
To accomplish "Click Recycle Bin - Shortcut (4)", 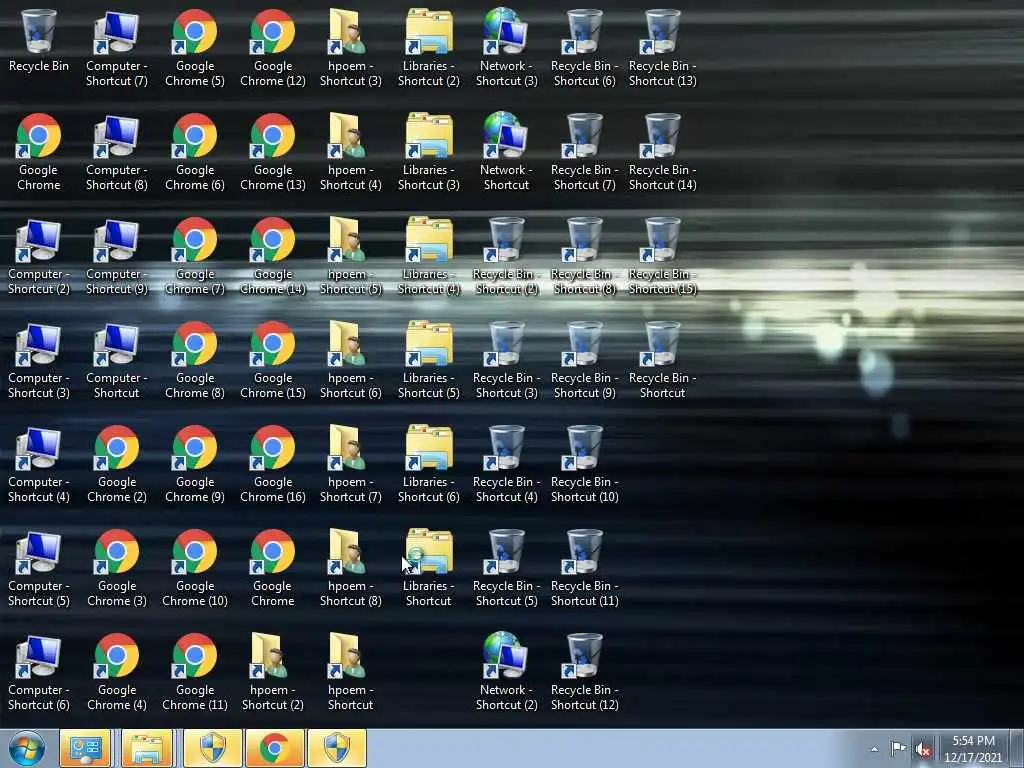I will point(506,464).
